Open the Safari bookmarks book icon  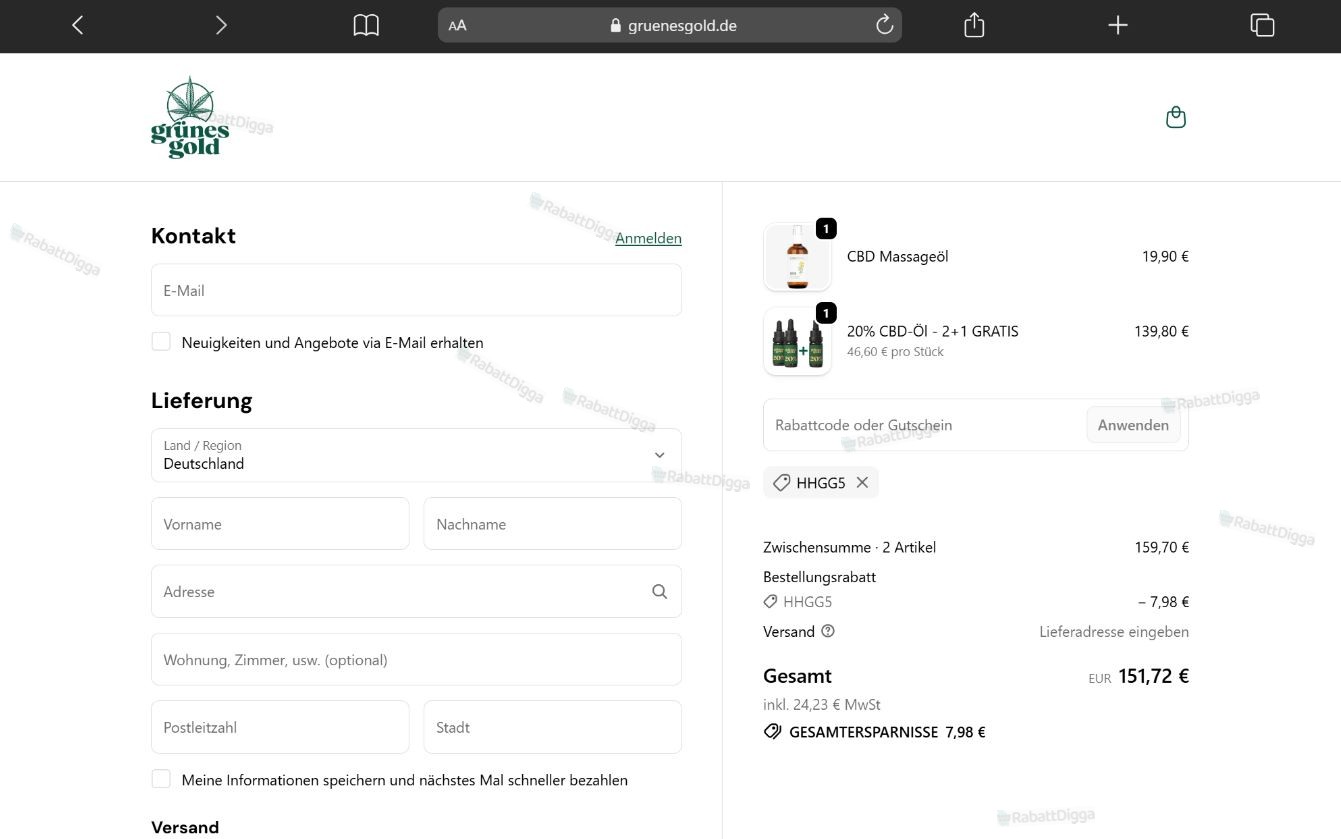click(x=366, y=25)
